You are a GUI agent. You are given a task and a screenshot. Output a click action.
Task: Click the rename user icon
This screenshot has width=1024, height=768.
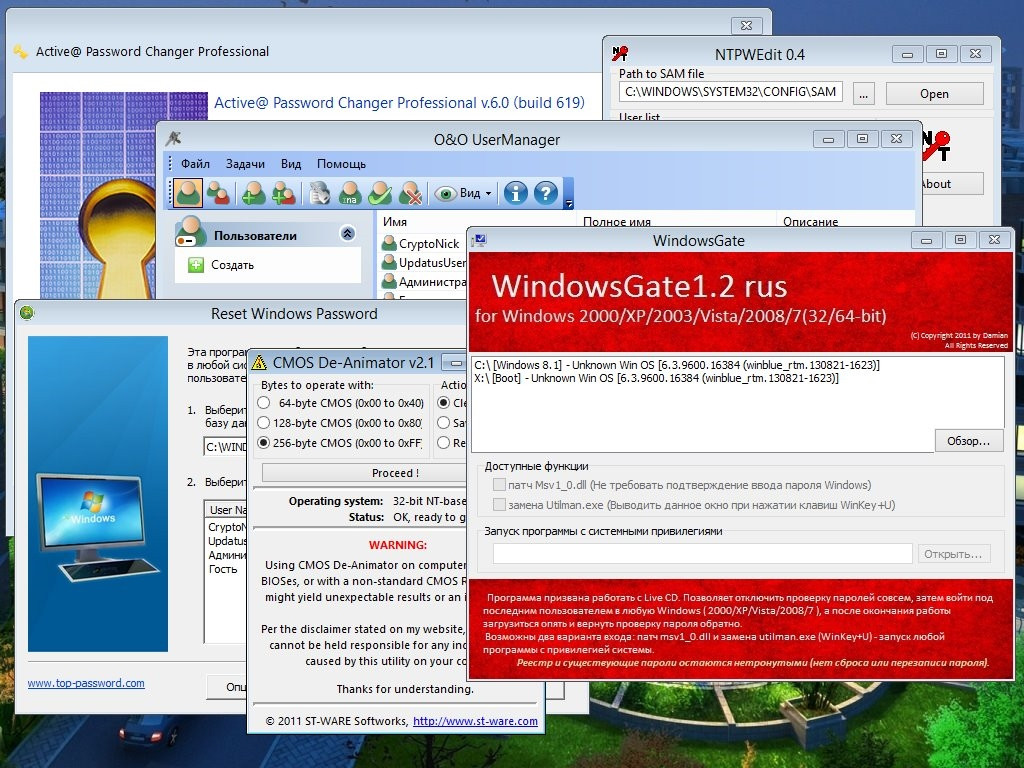pyautogui.click(x=350, y=193)
